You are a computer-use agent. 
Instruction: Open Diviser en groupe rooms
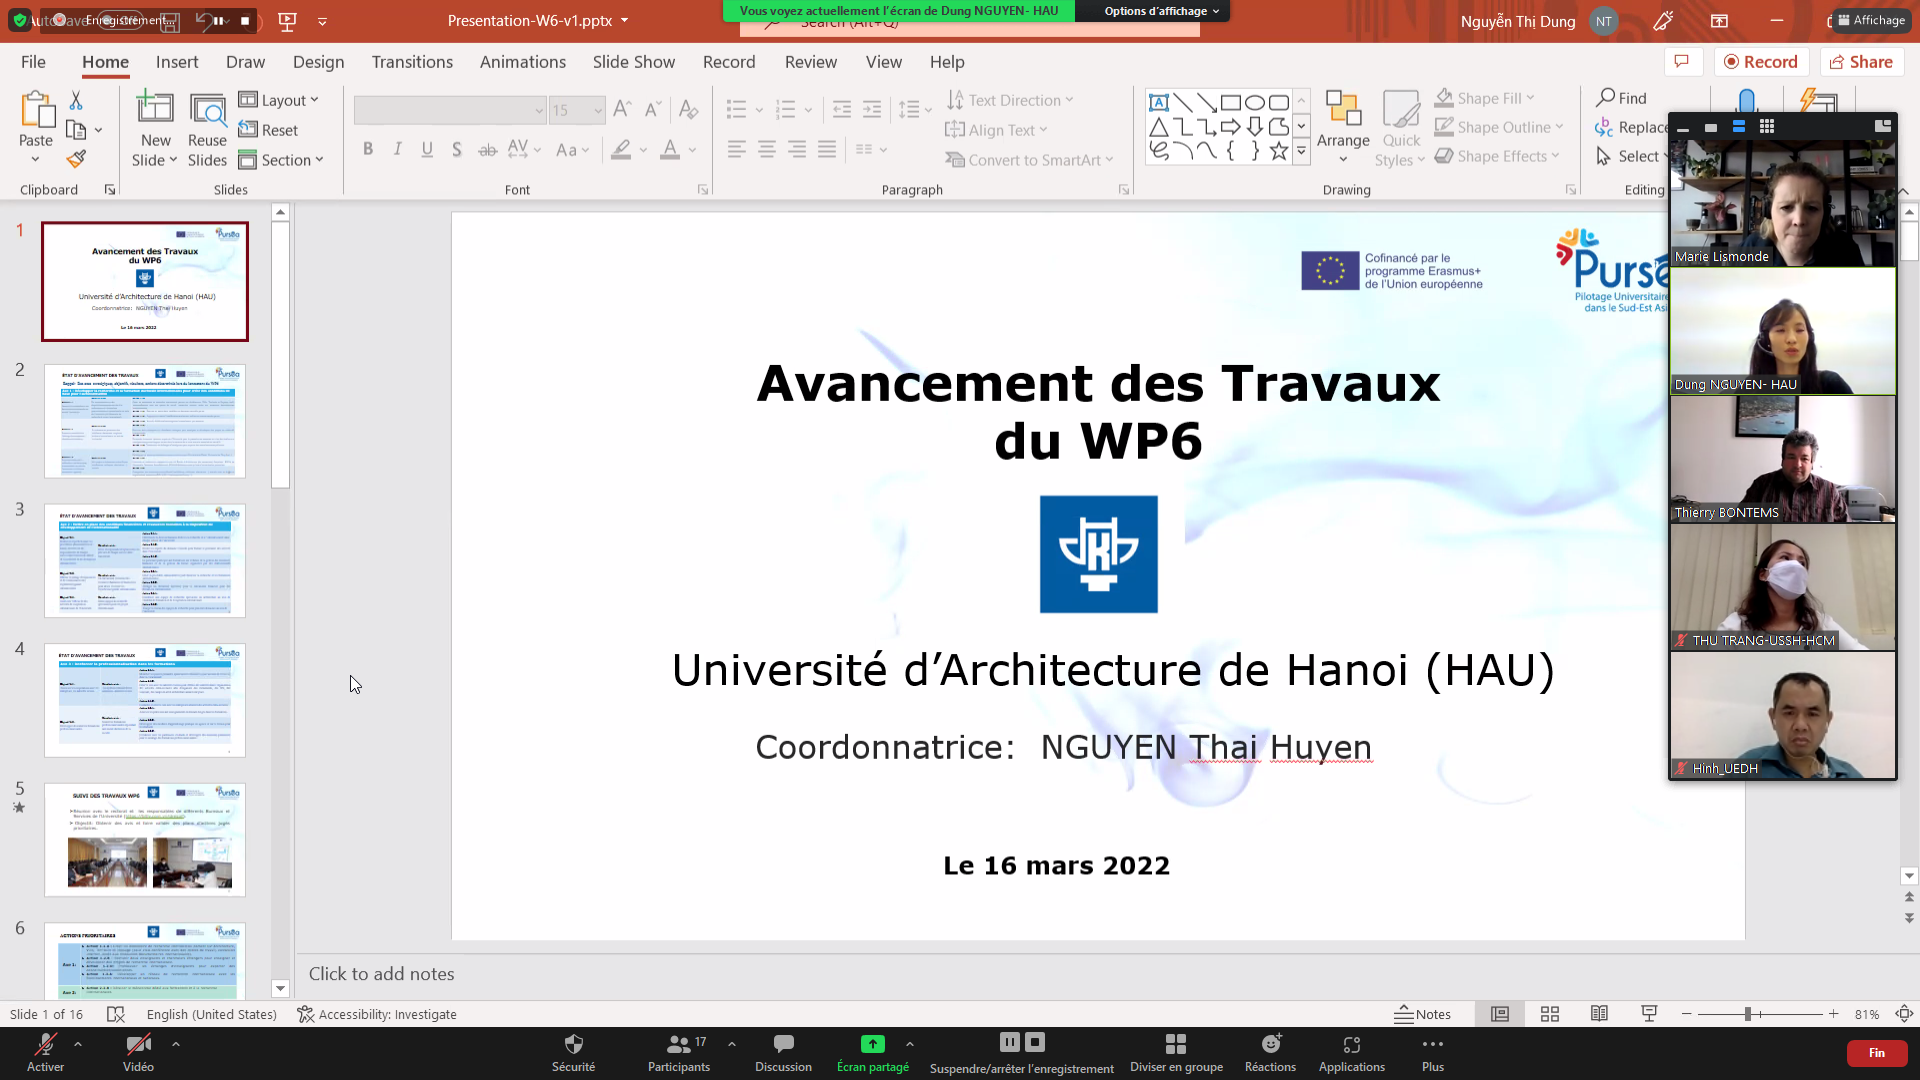(1176, 1051)
